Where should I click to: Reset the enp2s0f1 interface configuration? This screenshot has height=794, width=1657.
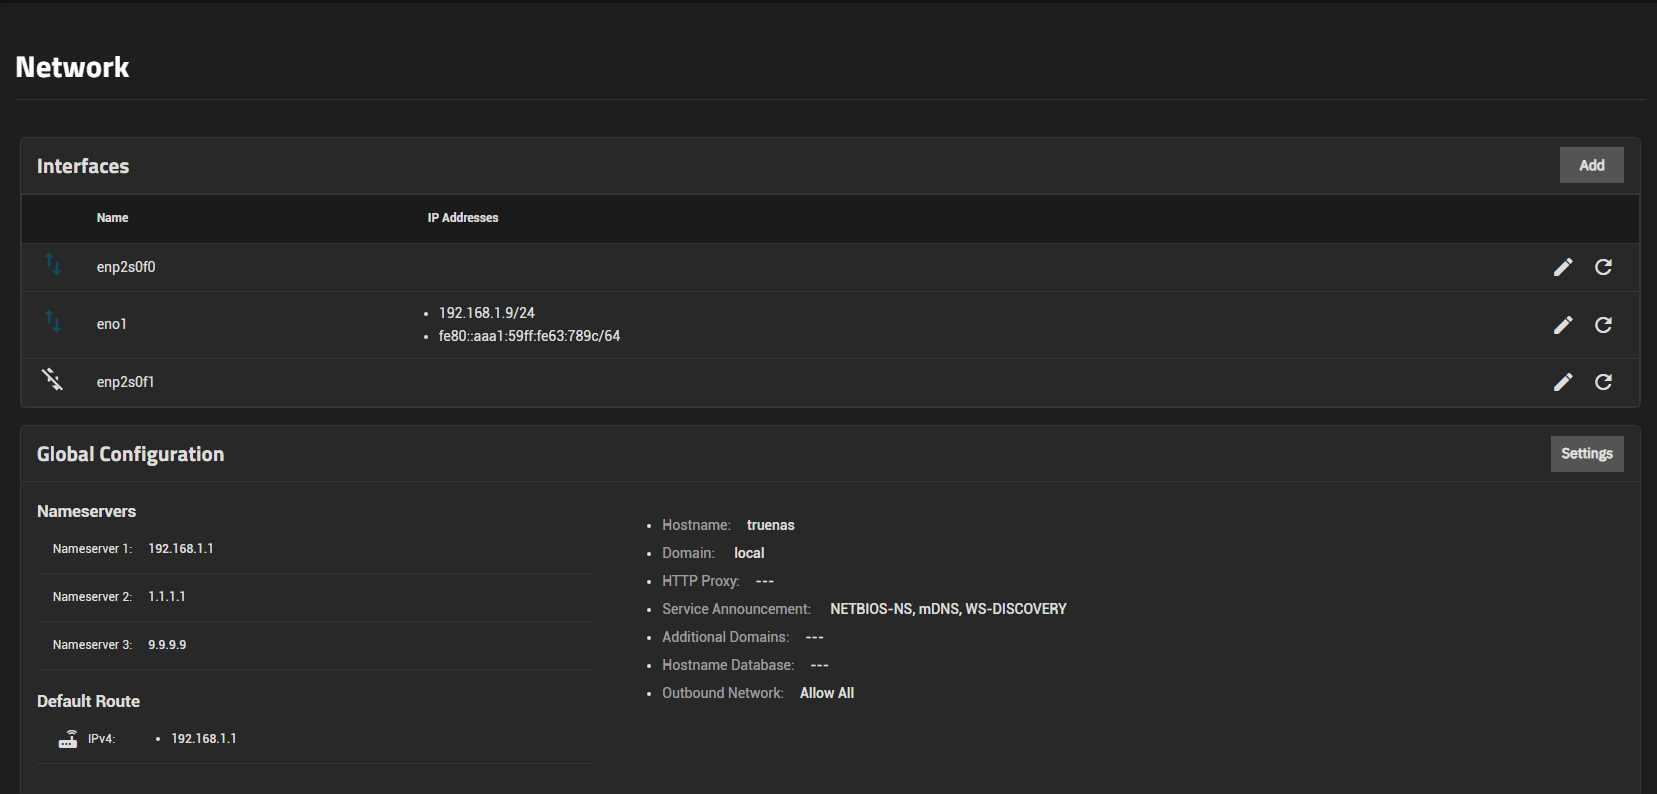(1603, 382)
